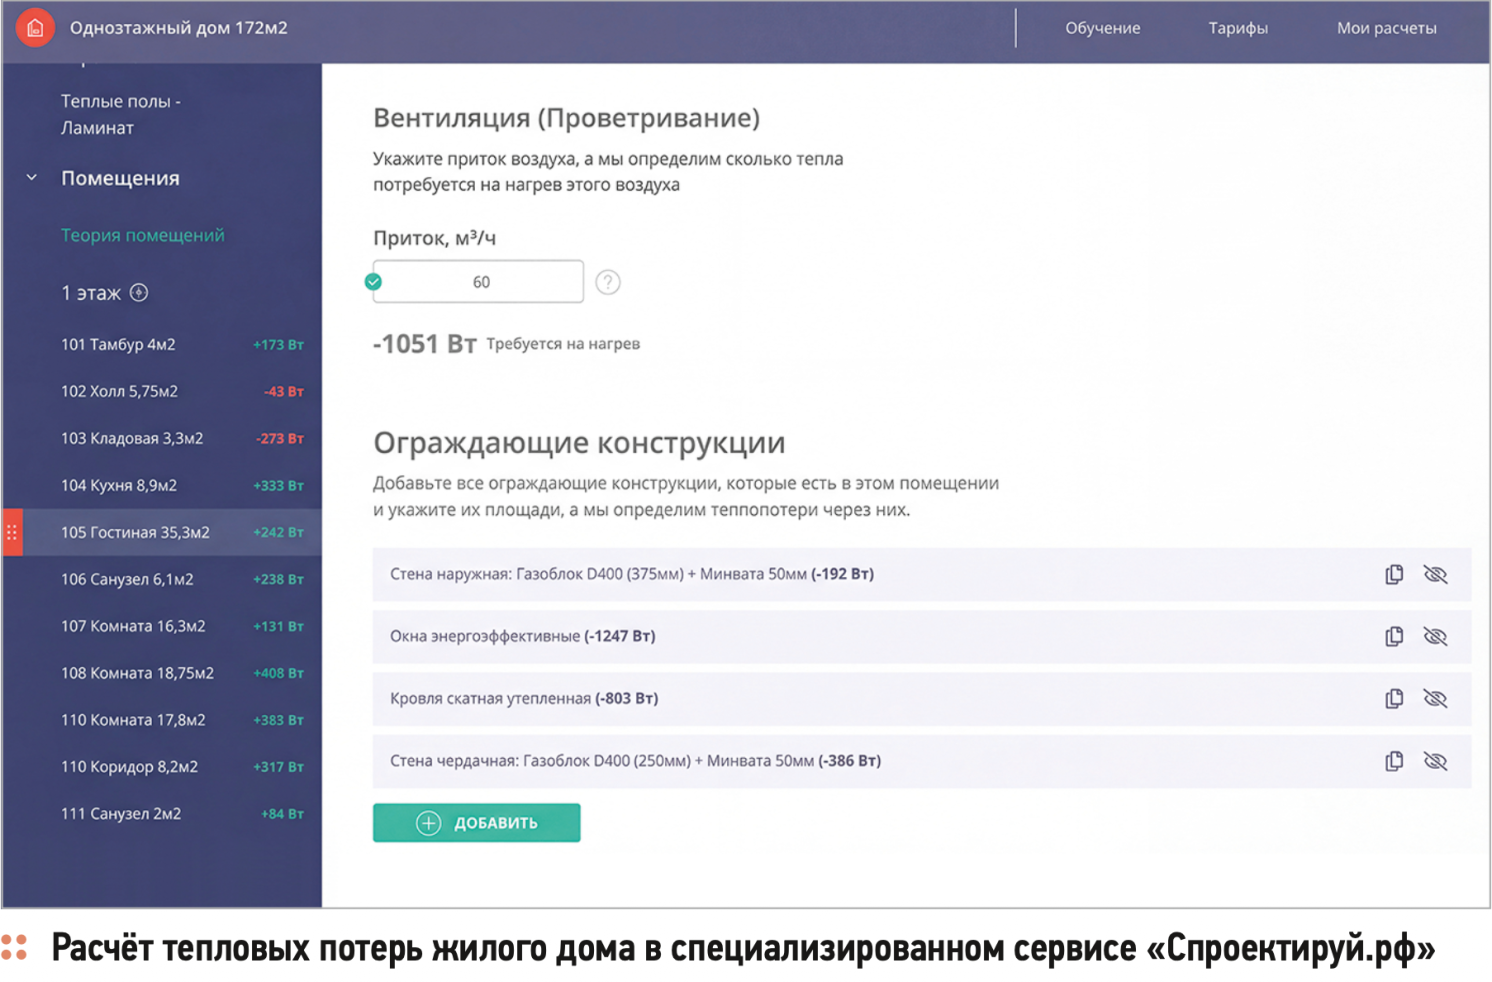Hide the Стена наружная construction
Screen dimensions: 1492x982
[1435, 575]
